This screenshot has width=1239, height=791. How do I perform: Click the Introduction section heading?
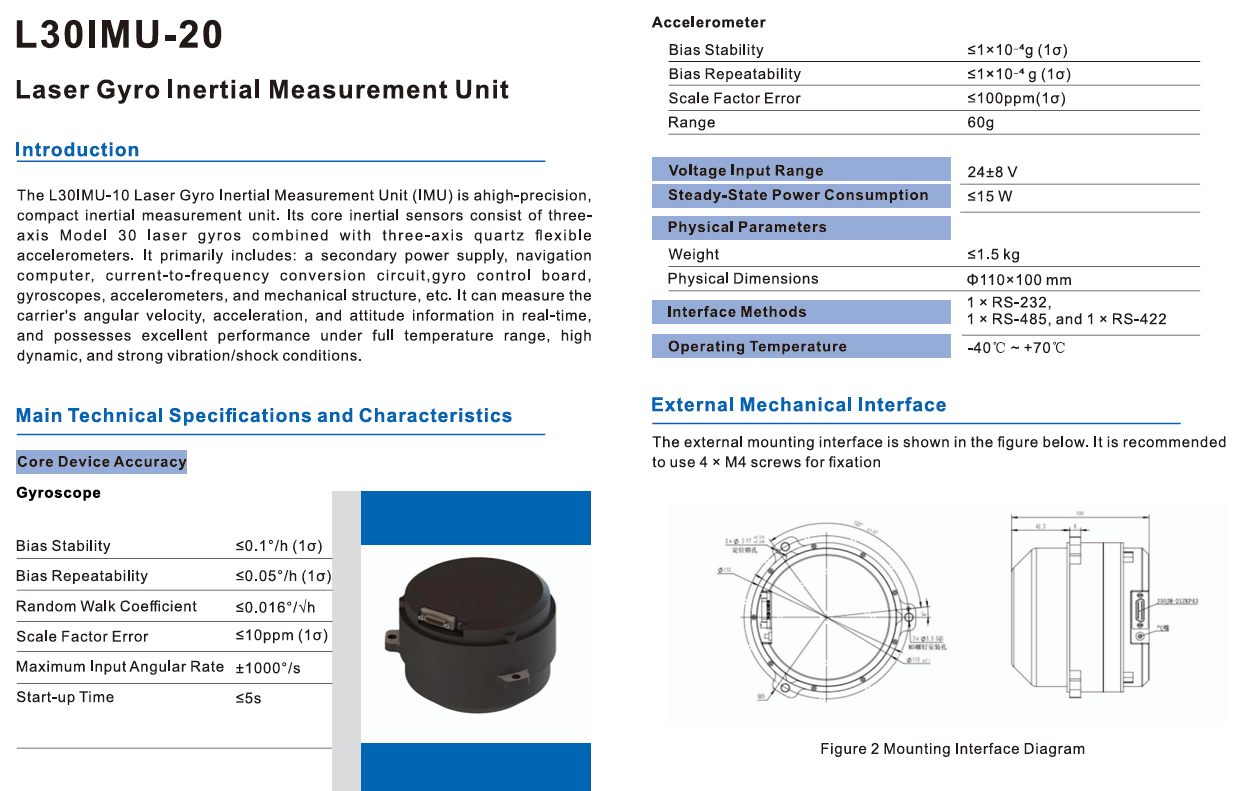click(x=77, y=150)
